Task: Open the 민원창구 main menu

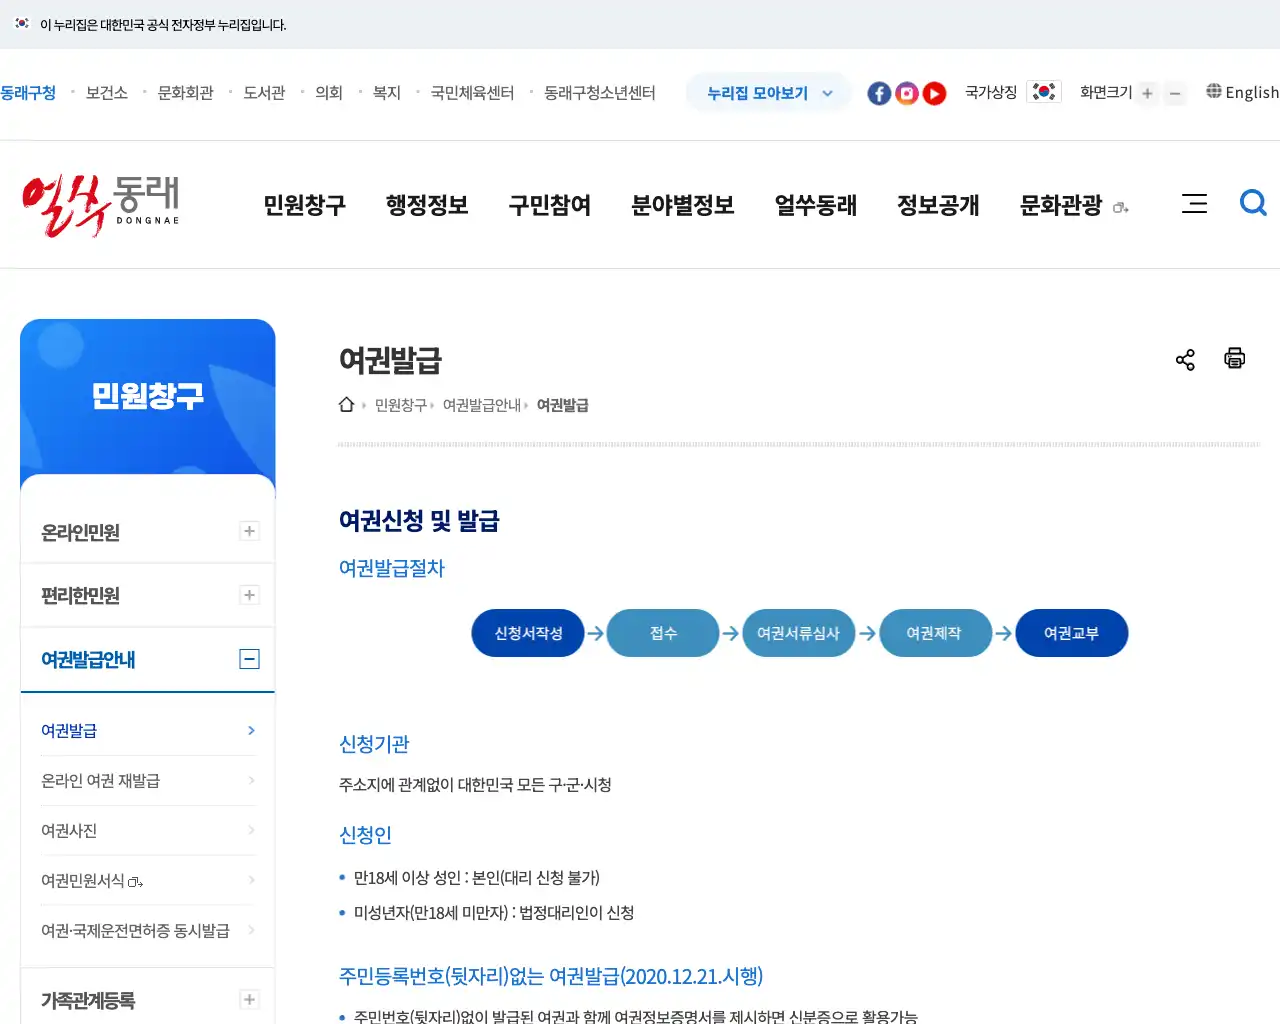Action: [304, 205]
